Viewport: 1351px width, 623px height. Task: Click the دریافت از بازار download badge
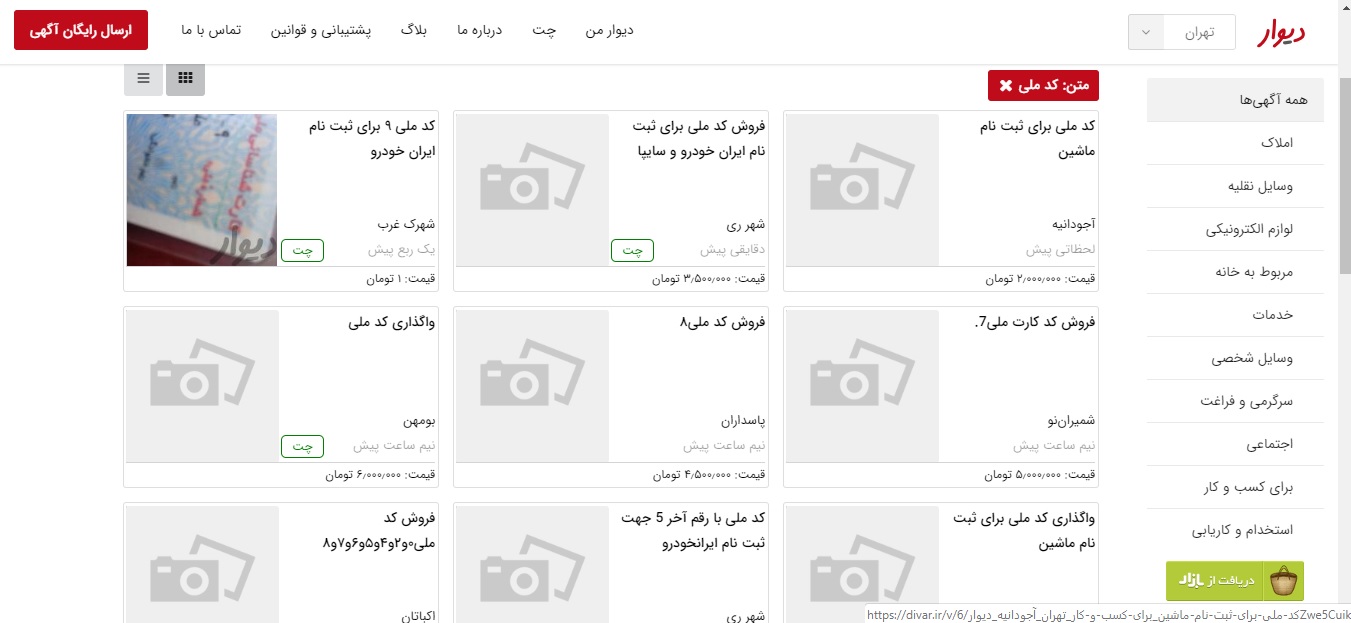coord(1235,581)
